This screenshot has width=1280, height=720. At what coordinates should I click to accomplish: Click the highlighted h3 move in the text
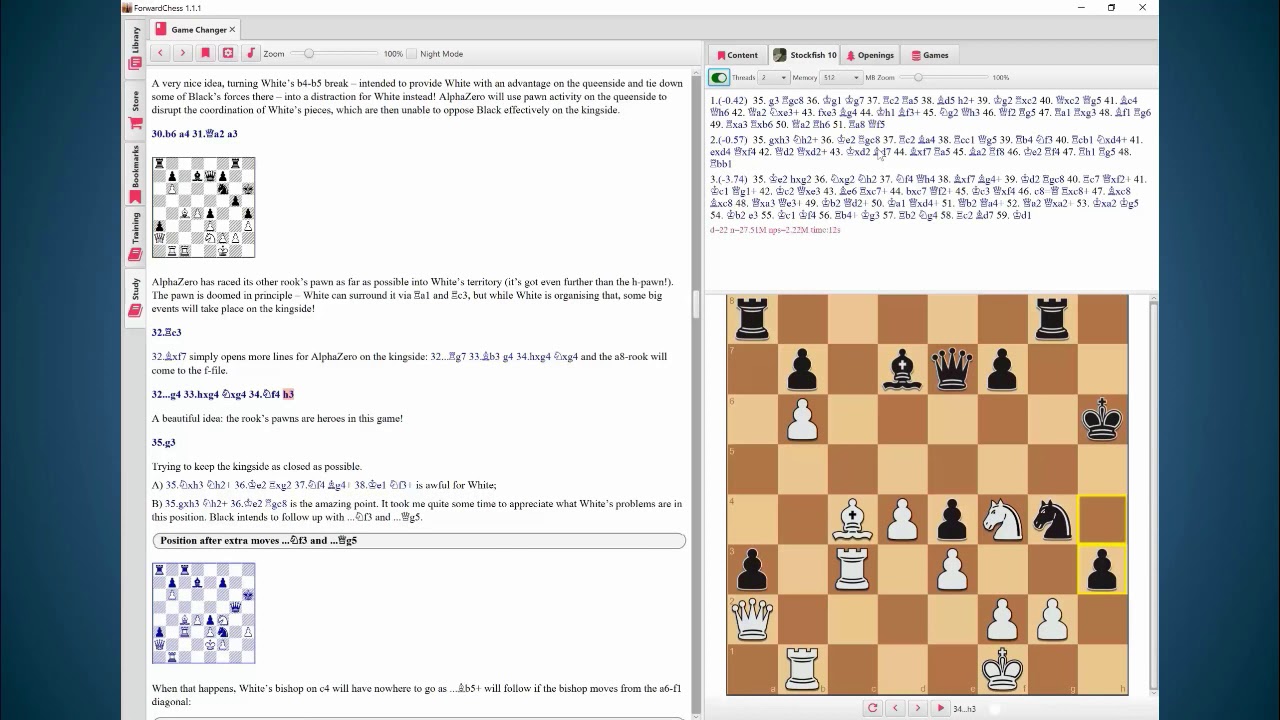pyautogui.click(x=288, y=394)
